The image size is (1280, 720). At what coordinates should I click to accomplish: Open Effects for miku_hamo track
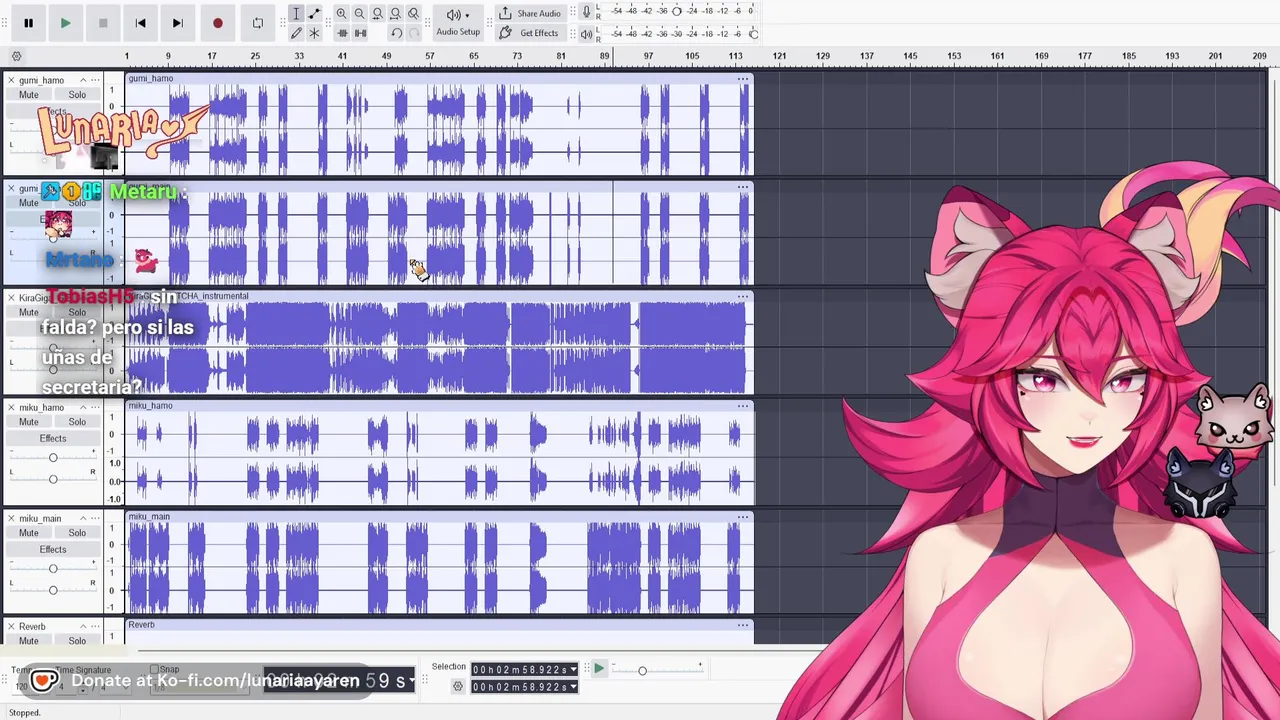click(53, 438)
